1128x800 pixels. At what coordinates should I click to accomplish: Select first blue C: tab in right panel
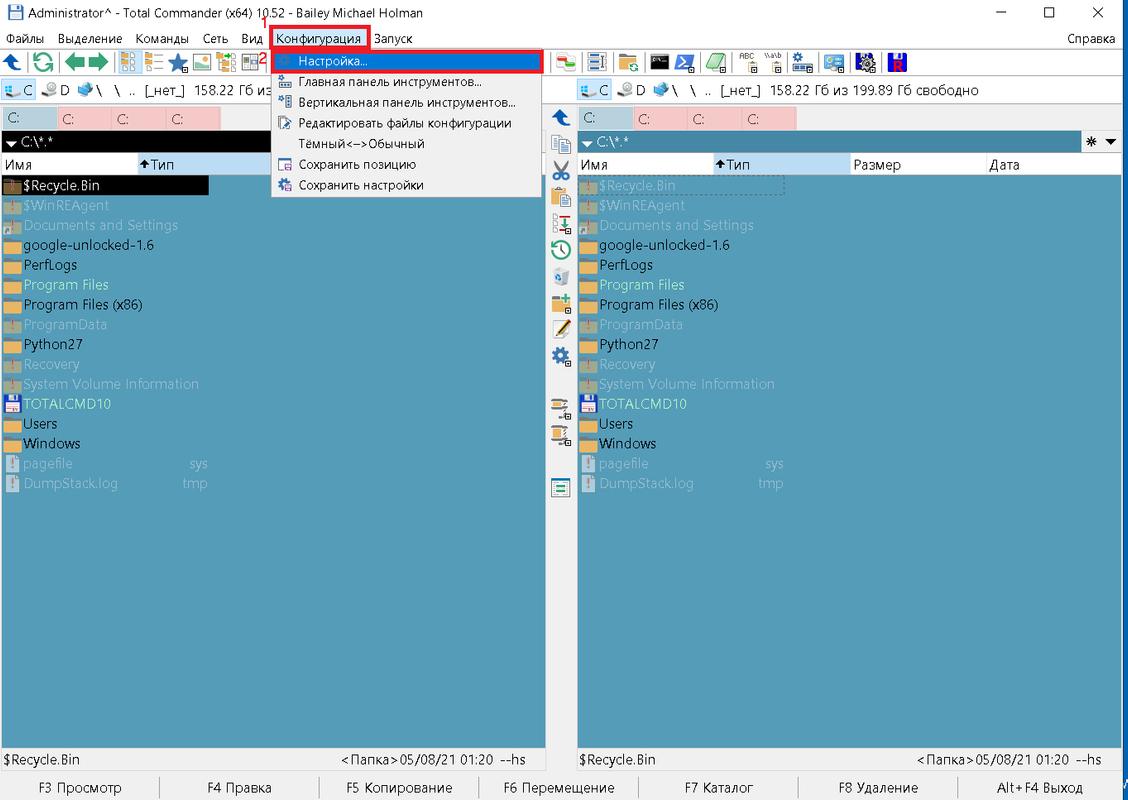[x=606, y=119]
